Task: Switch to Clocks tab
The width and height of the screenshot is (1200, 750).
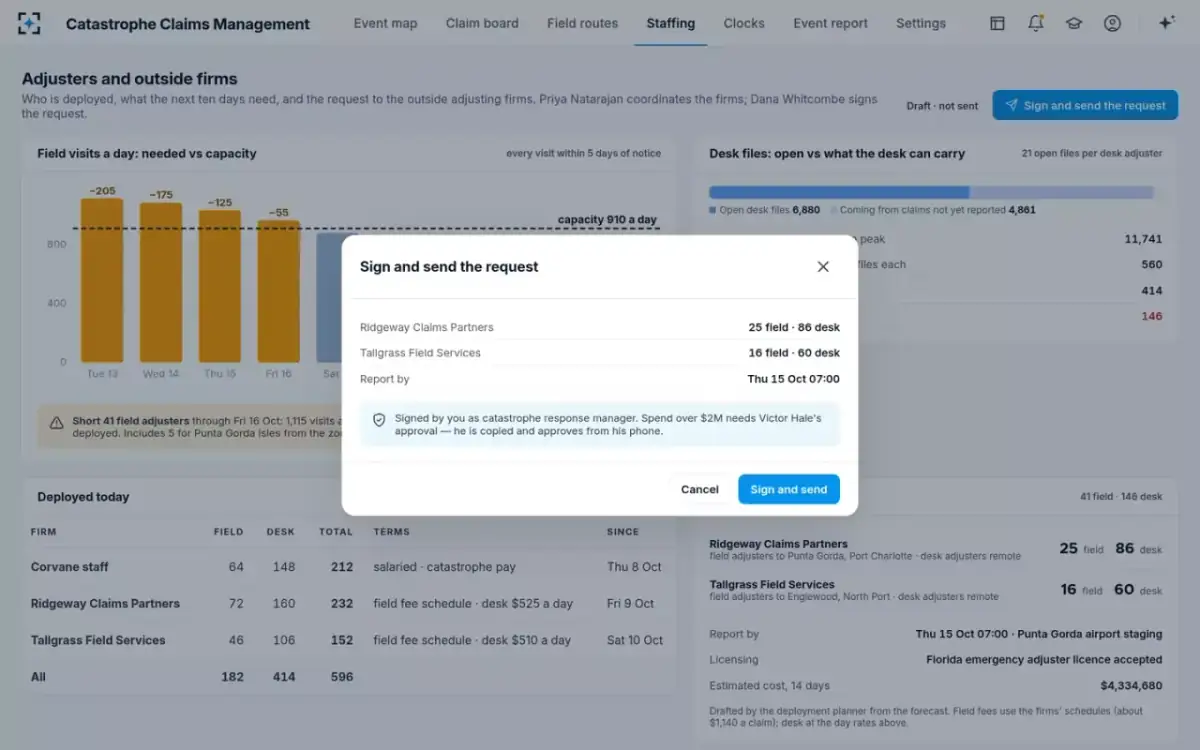Action: point(744,23)
